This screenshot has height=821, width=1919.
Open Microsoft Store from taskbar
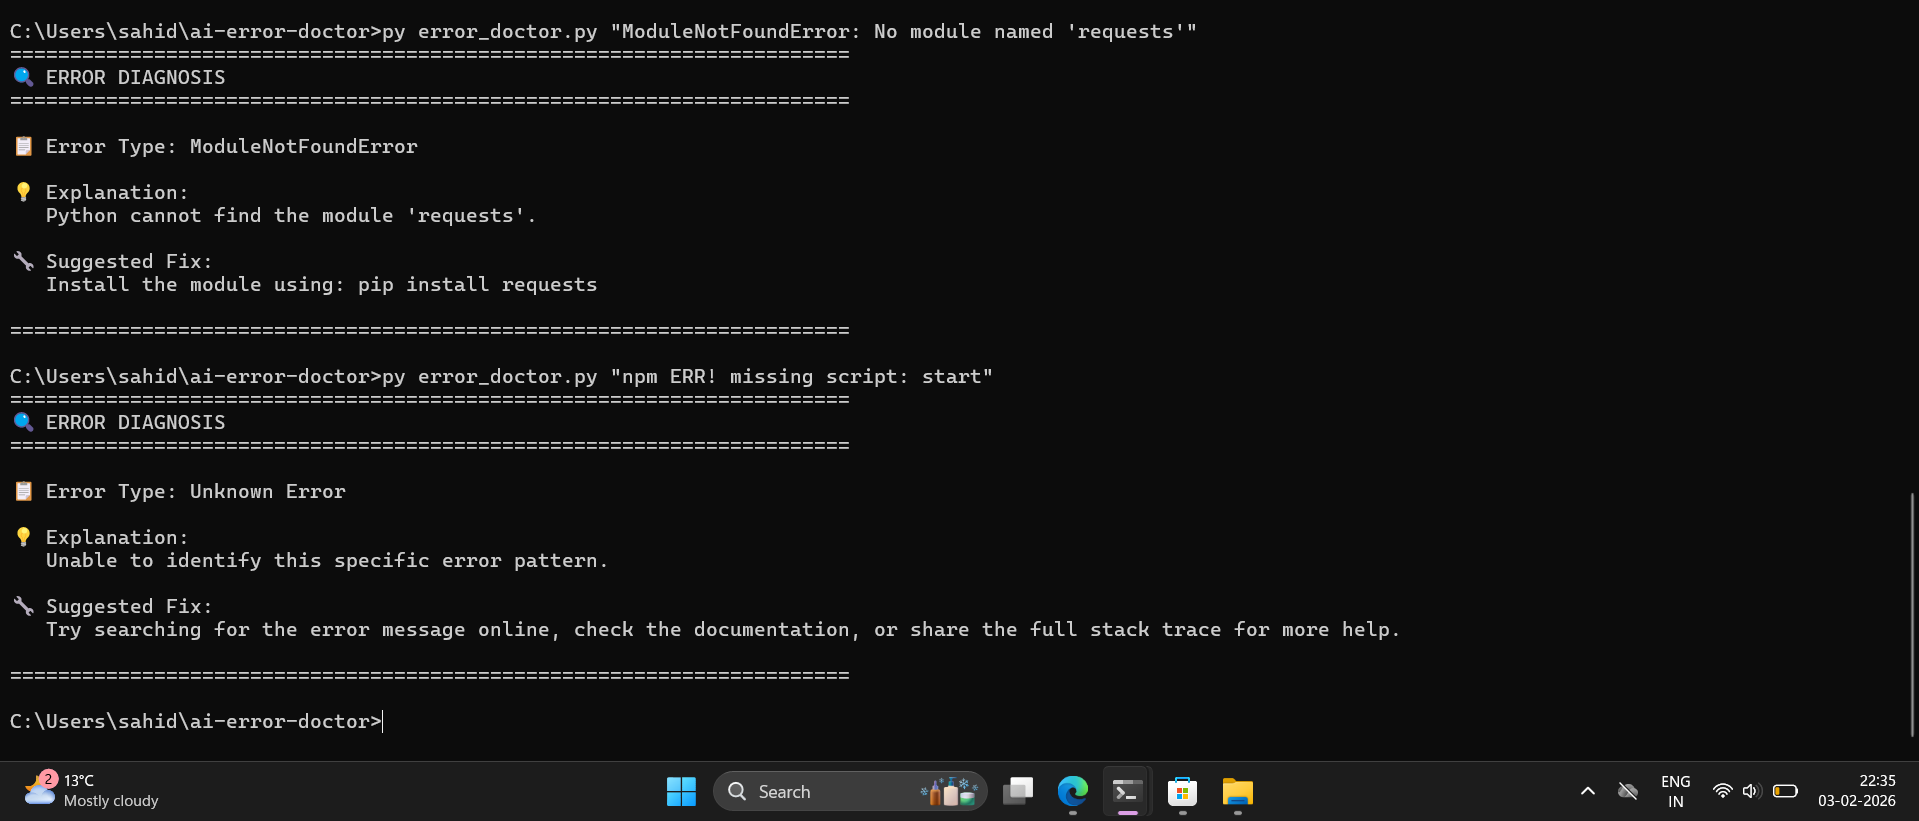click(x=1183, y=792)
